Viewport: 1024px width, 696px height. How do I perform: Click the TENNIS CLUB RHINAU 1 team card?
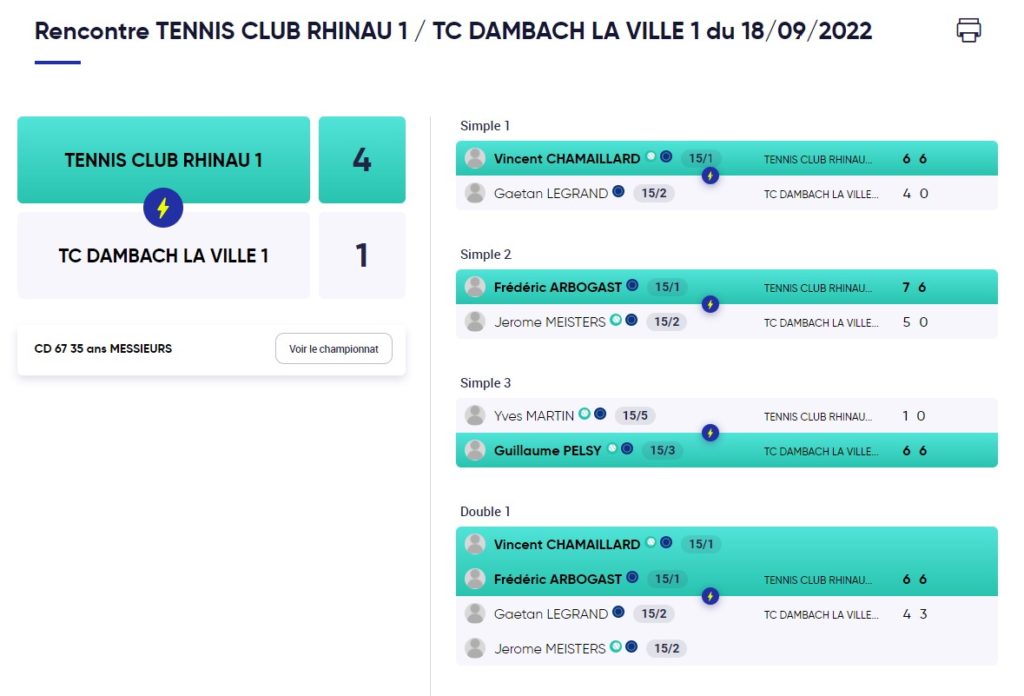tap(163, 160)
